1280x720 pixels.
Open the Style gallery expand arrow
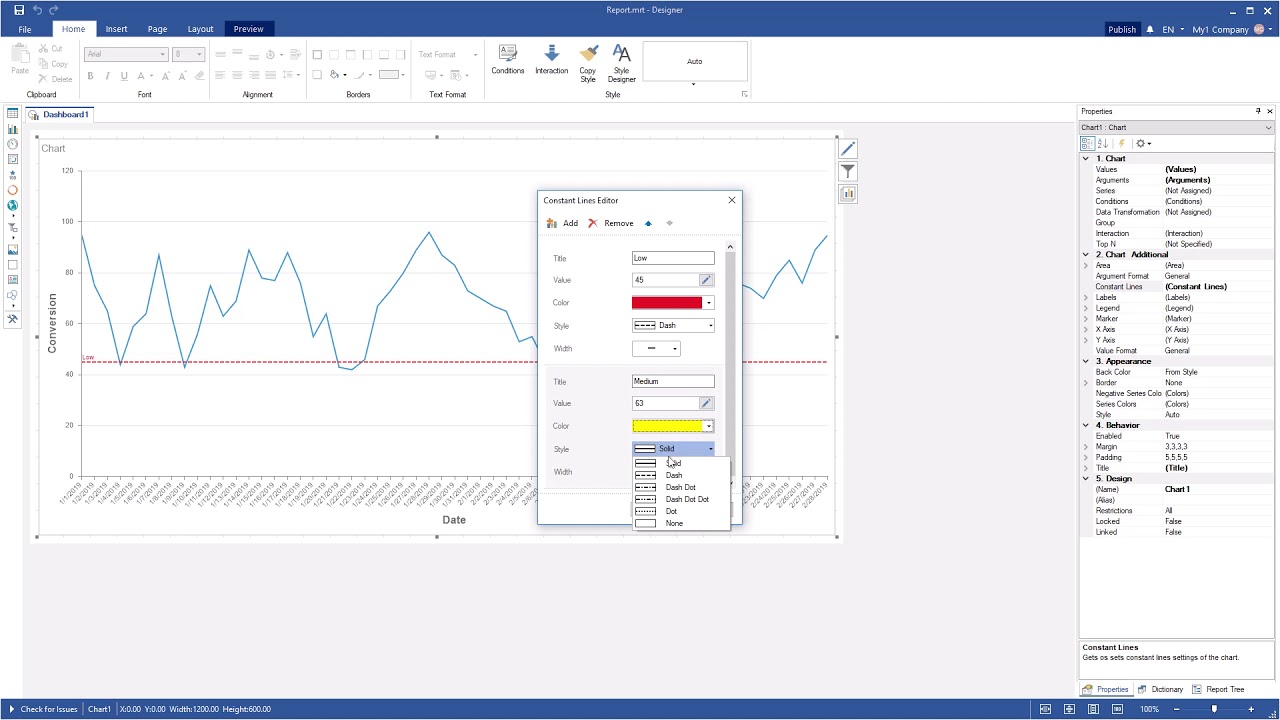pyautogui.click(x=693, y=84)
